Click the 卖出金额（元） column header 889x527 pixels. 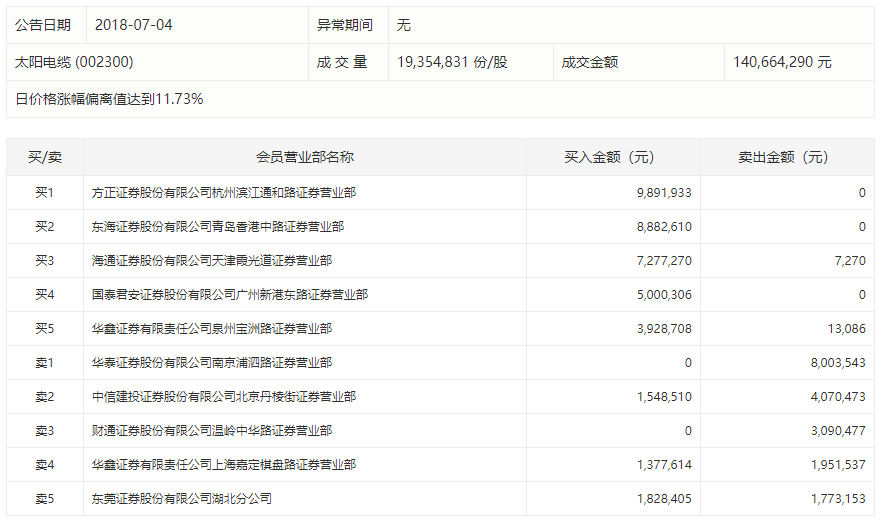click(783, 158)
